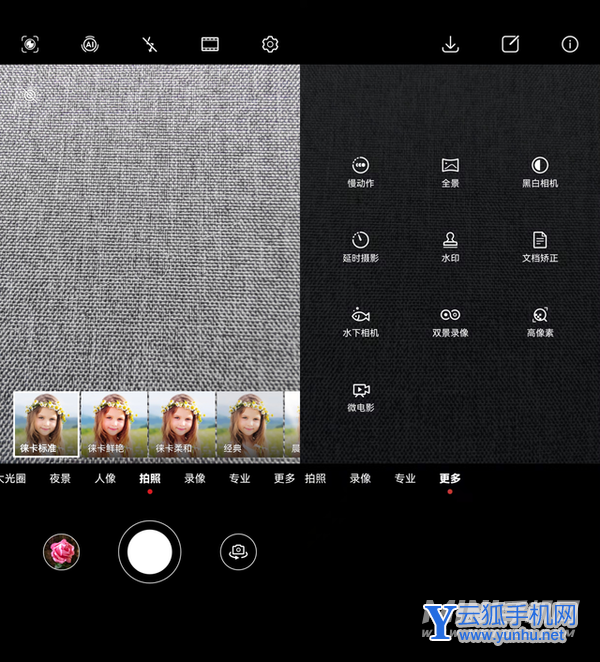Tap the download modes icon

coord(450,44)
